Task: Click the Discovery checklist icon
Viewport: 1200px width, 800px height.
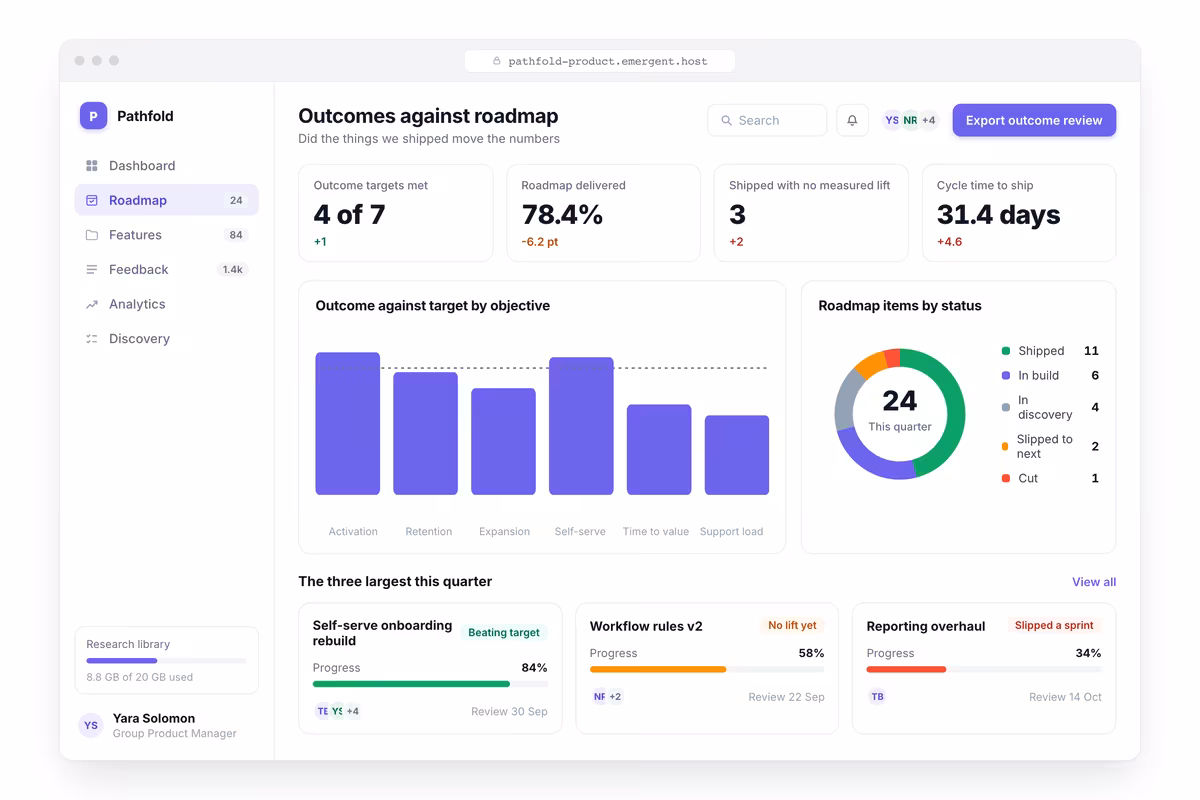Action: pyautogui.click(x=92, y=339)
